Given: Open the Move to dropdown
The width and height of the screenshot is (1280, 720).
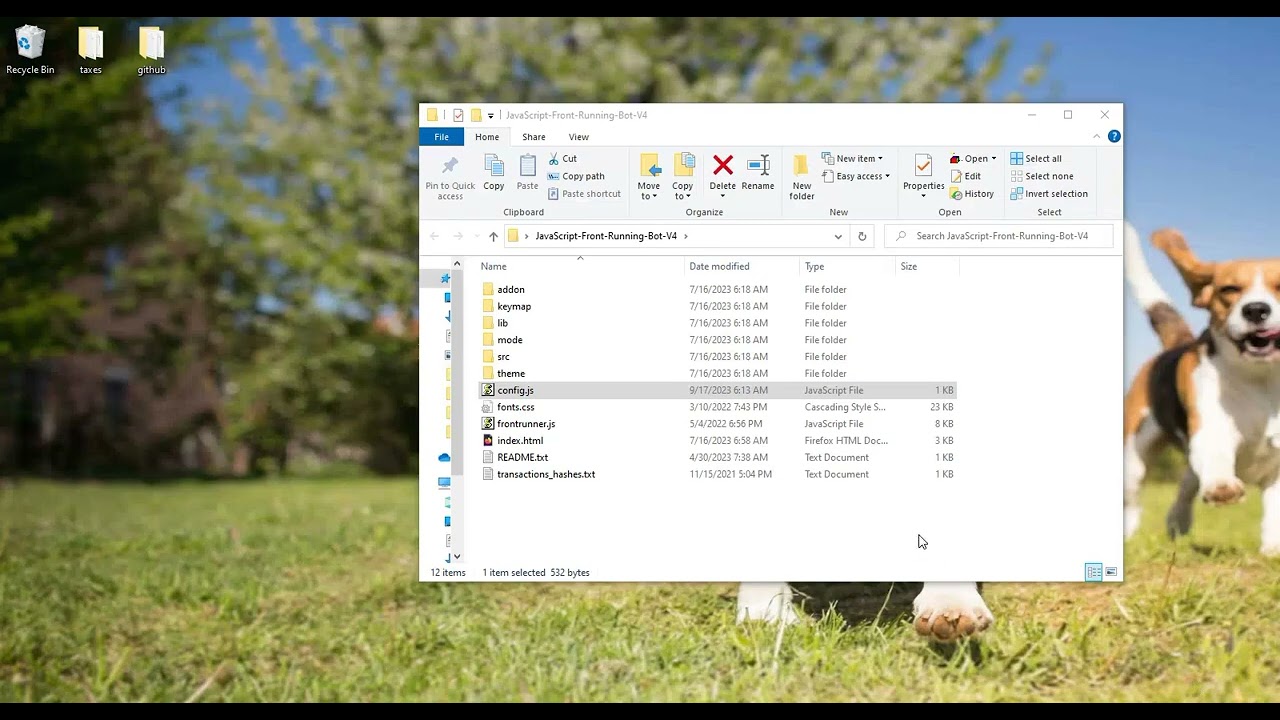Looking at the screenshot, I should (x=649, y=177).
